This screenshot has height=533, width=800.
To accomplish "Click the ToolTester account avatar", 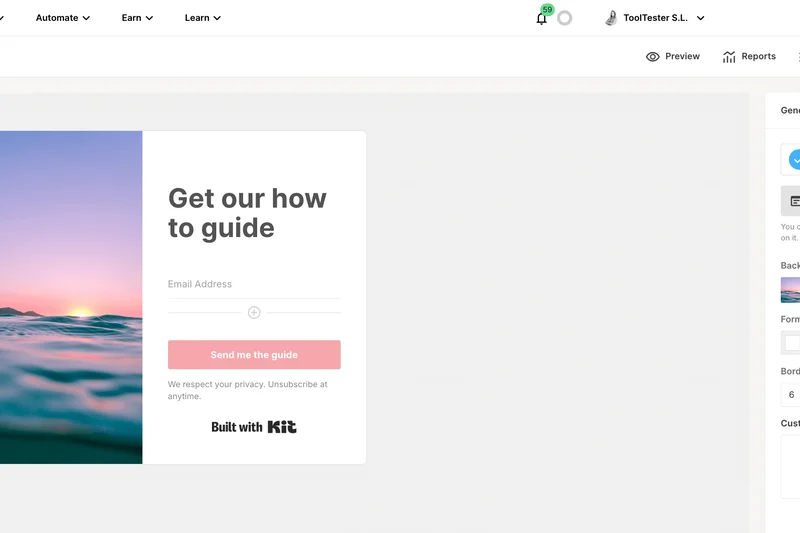I will pos(611,18).
